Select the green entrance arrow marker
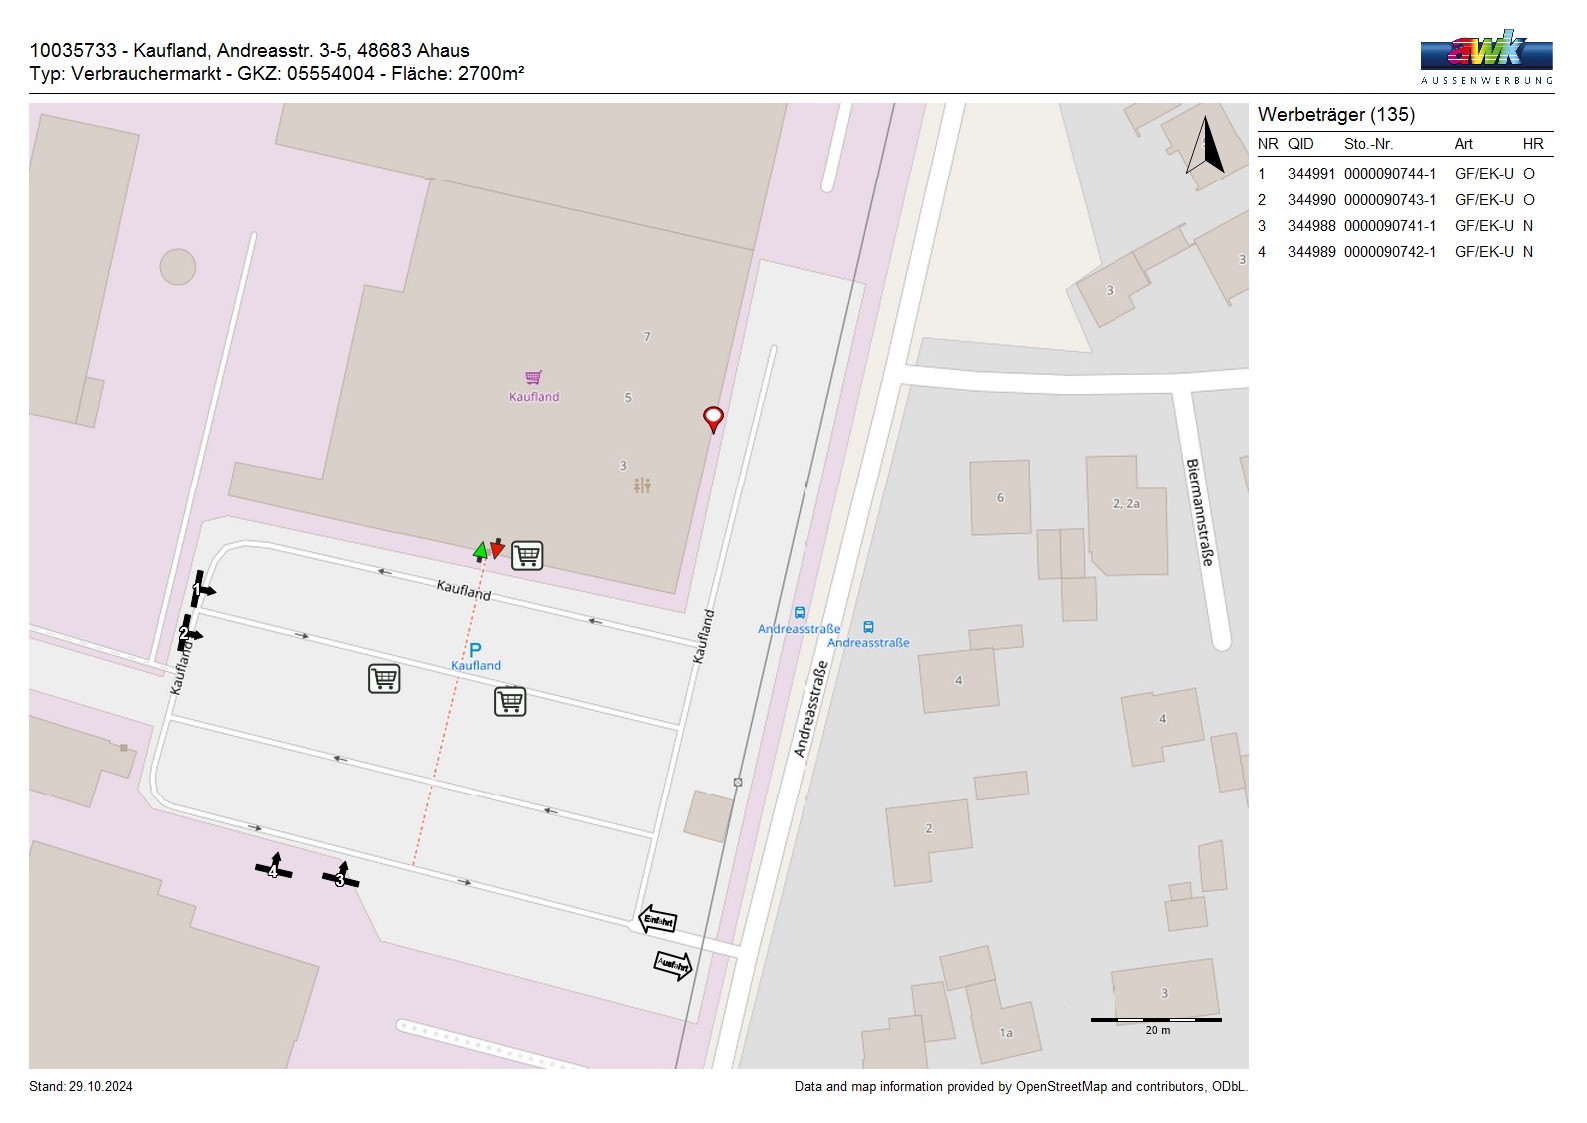 (480, 550)
